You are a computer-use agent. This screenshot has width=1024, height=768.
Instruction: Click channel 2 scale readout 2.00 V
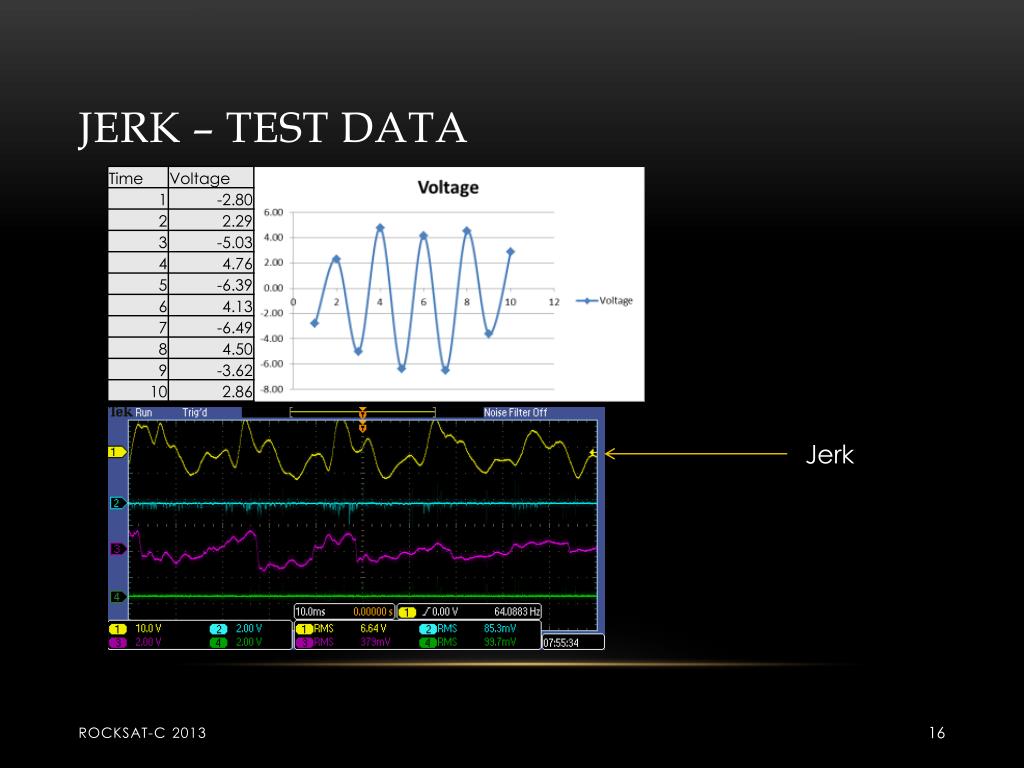click(249, 628)
